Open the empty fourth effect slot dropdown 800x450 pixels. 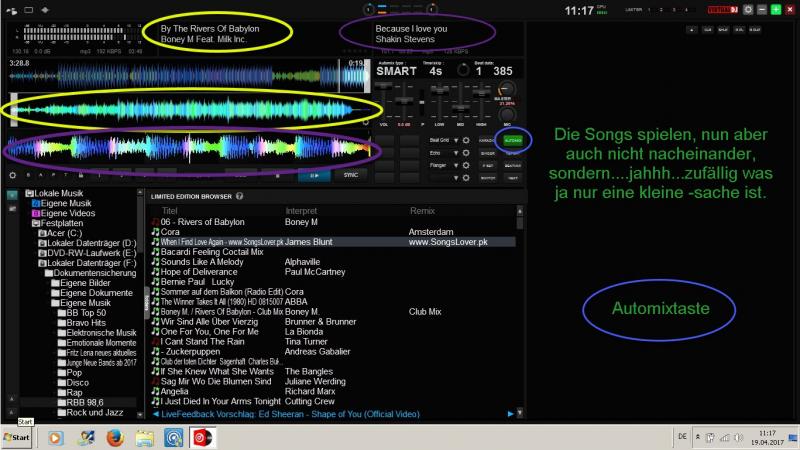[456, 178]
